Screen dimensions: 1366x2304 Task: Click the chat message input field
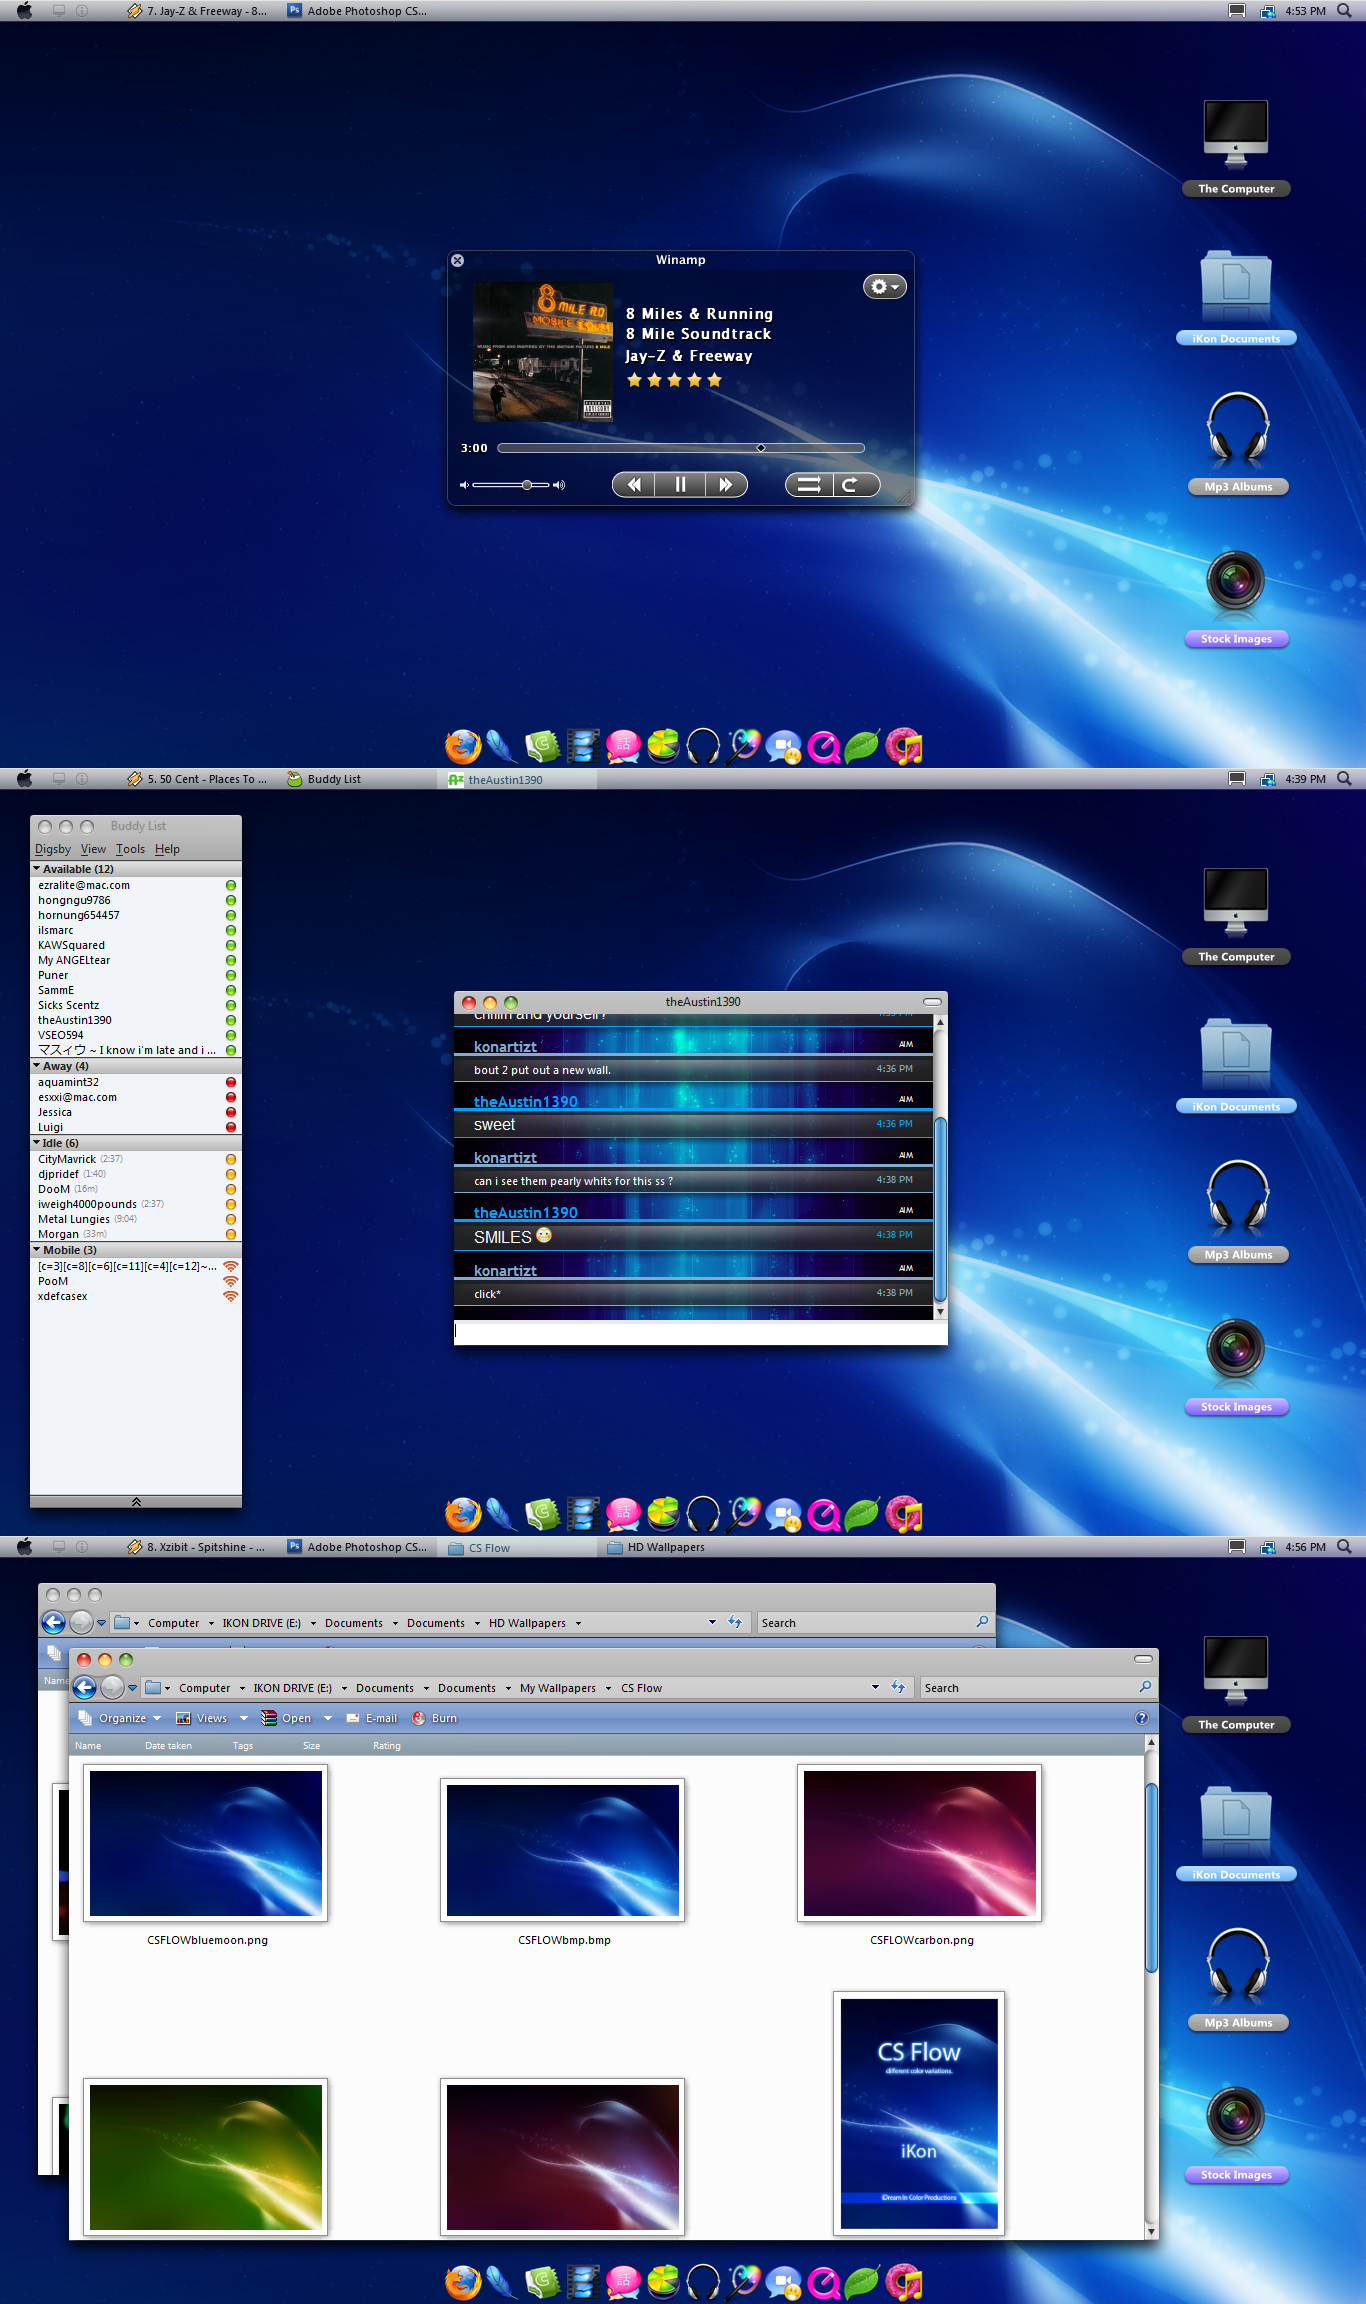coord(700,1332)
